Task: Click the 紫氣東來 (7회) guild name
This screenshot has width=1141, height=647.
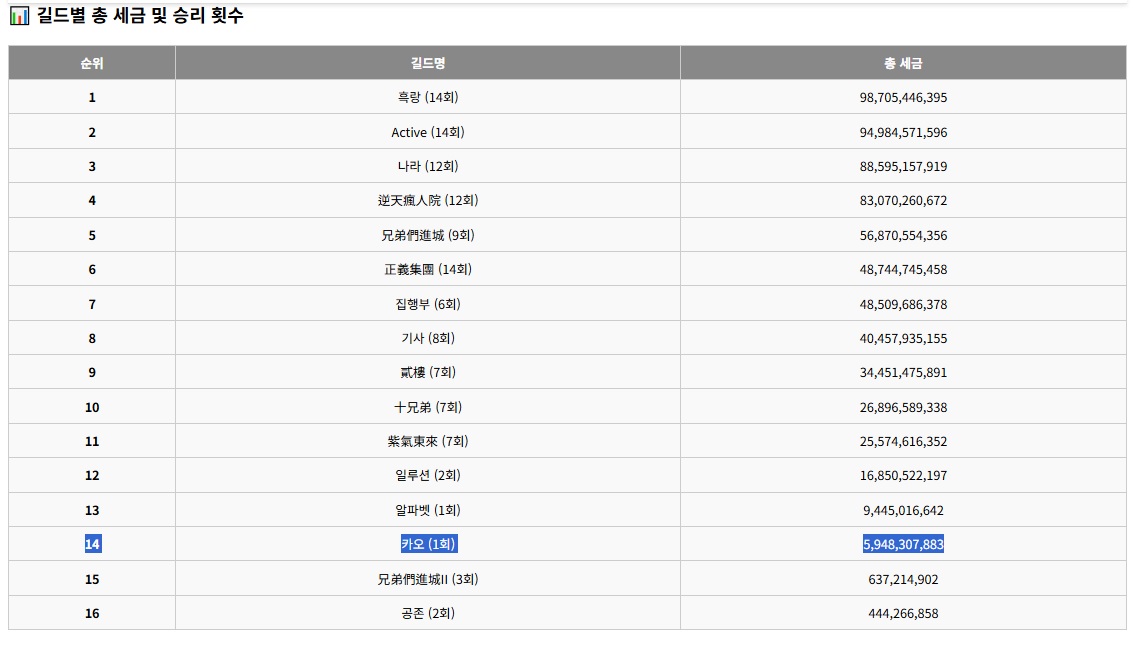Action: click(x=428, y=442)
